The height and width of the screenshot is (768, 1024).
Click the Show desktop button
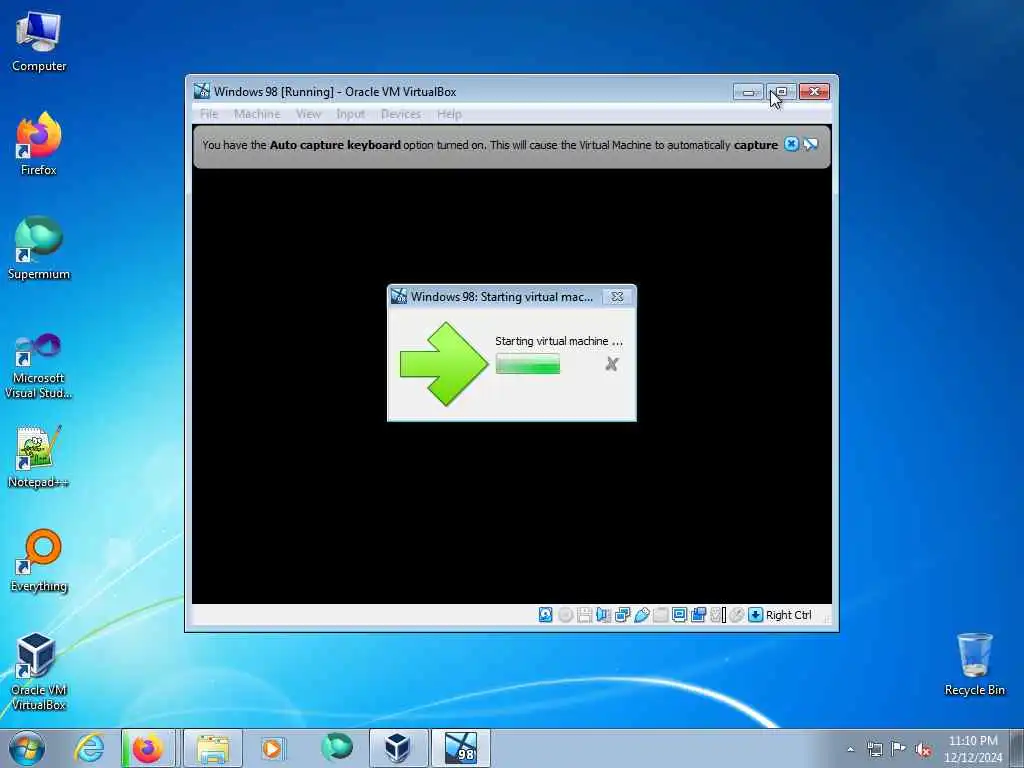pyautogui.click(x=1017, y=748)
